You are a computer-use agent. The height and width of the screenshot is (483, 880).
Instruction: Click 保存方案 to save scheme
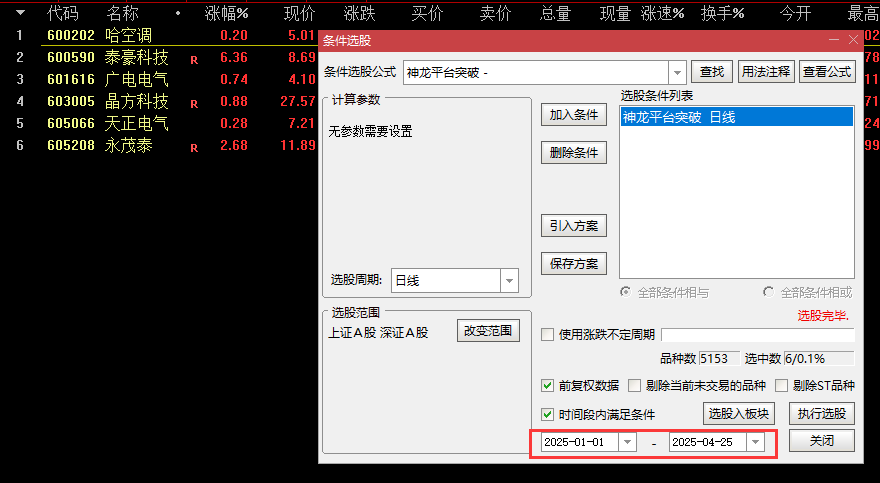tap(574, 264)
